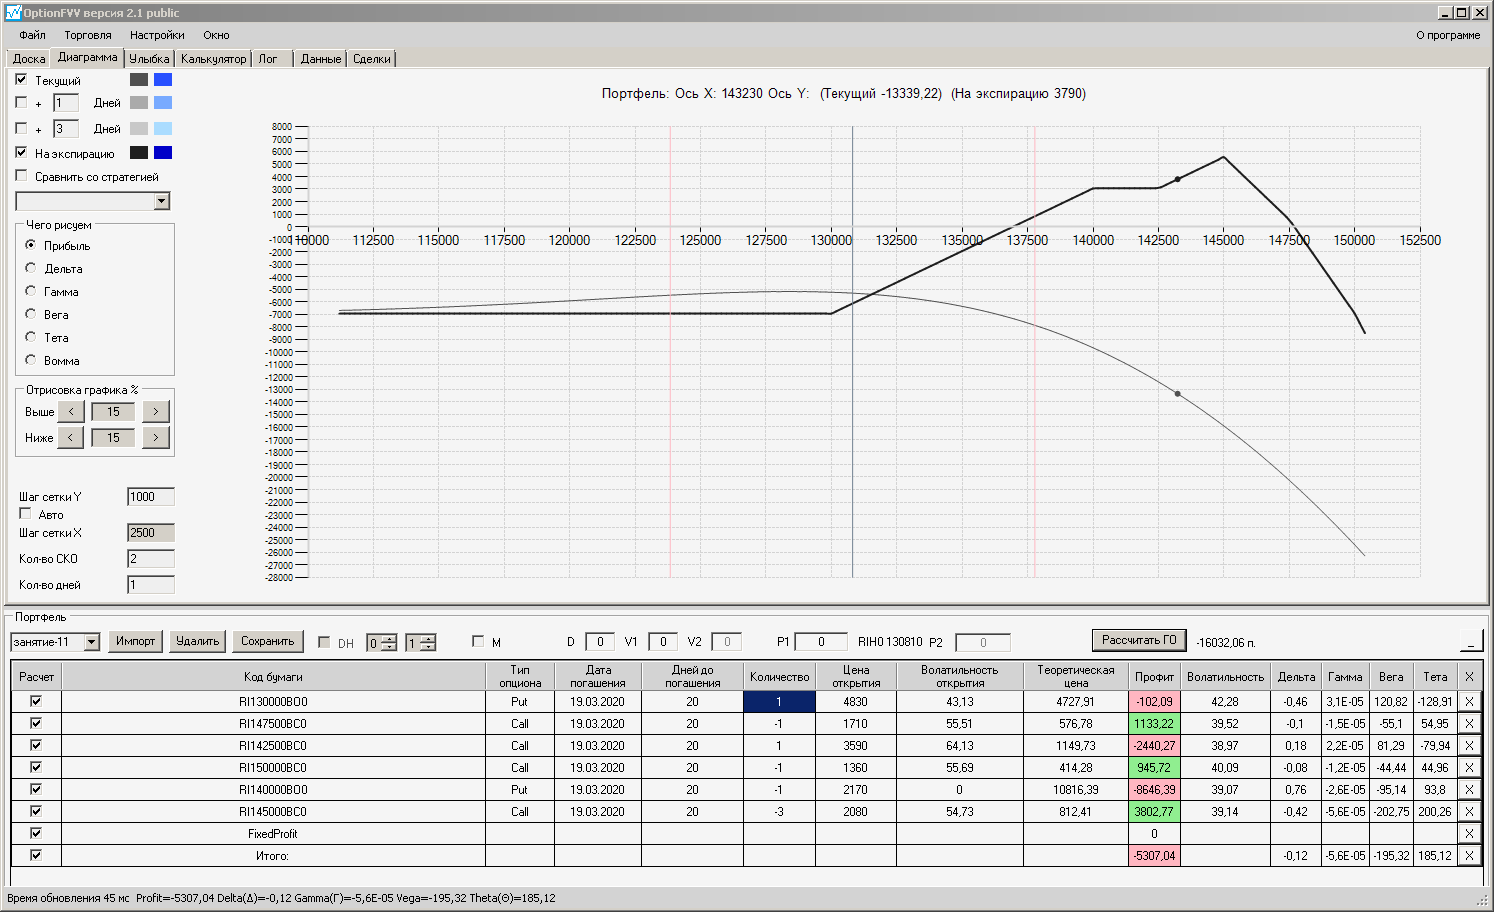The image size is (1494, 912).
Task: Click the Кол-во СКО input field
Action: click(x=151, y=559)
